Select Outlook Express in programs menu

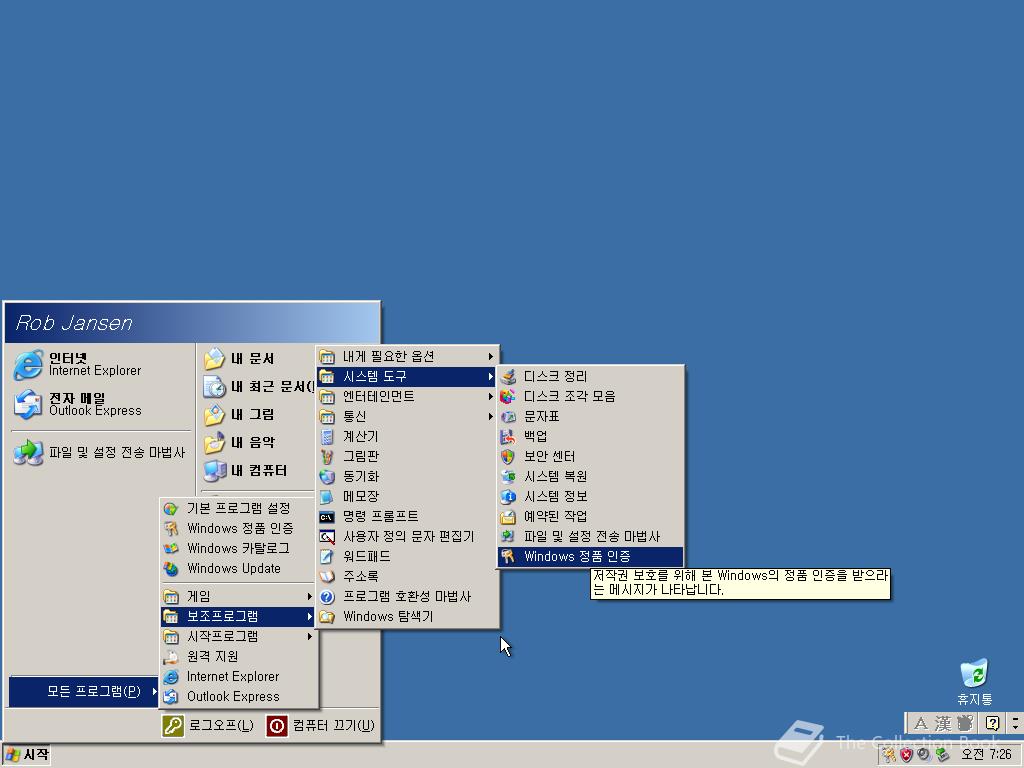click(x=239, y=697)
